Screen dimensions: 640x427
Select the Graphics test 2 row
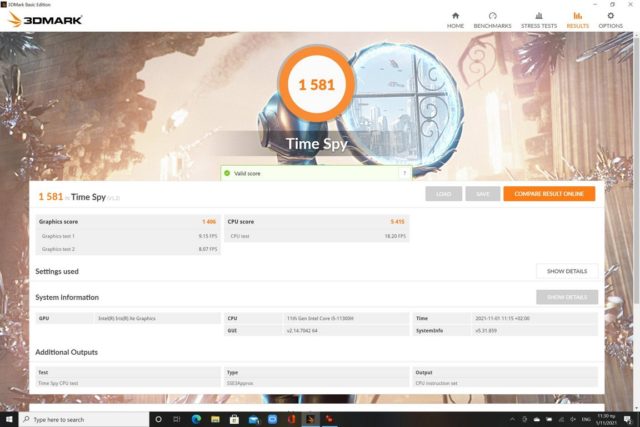coord(128,249)
